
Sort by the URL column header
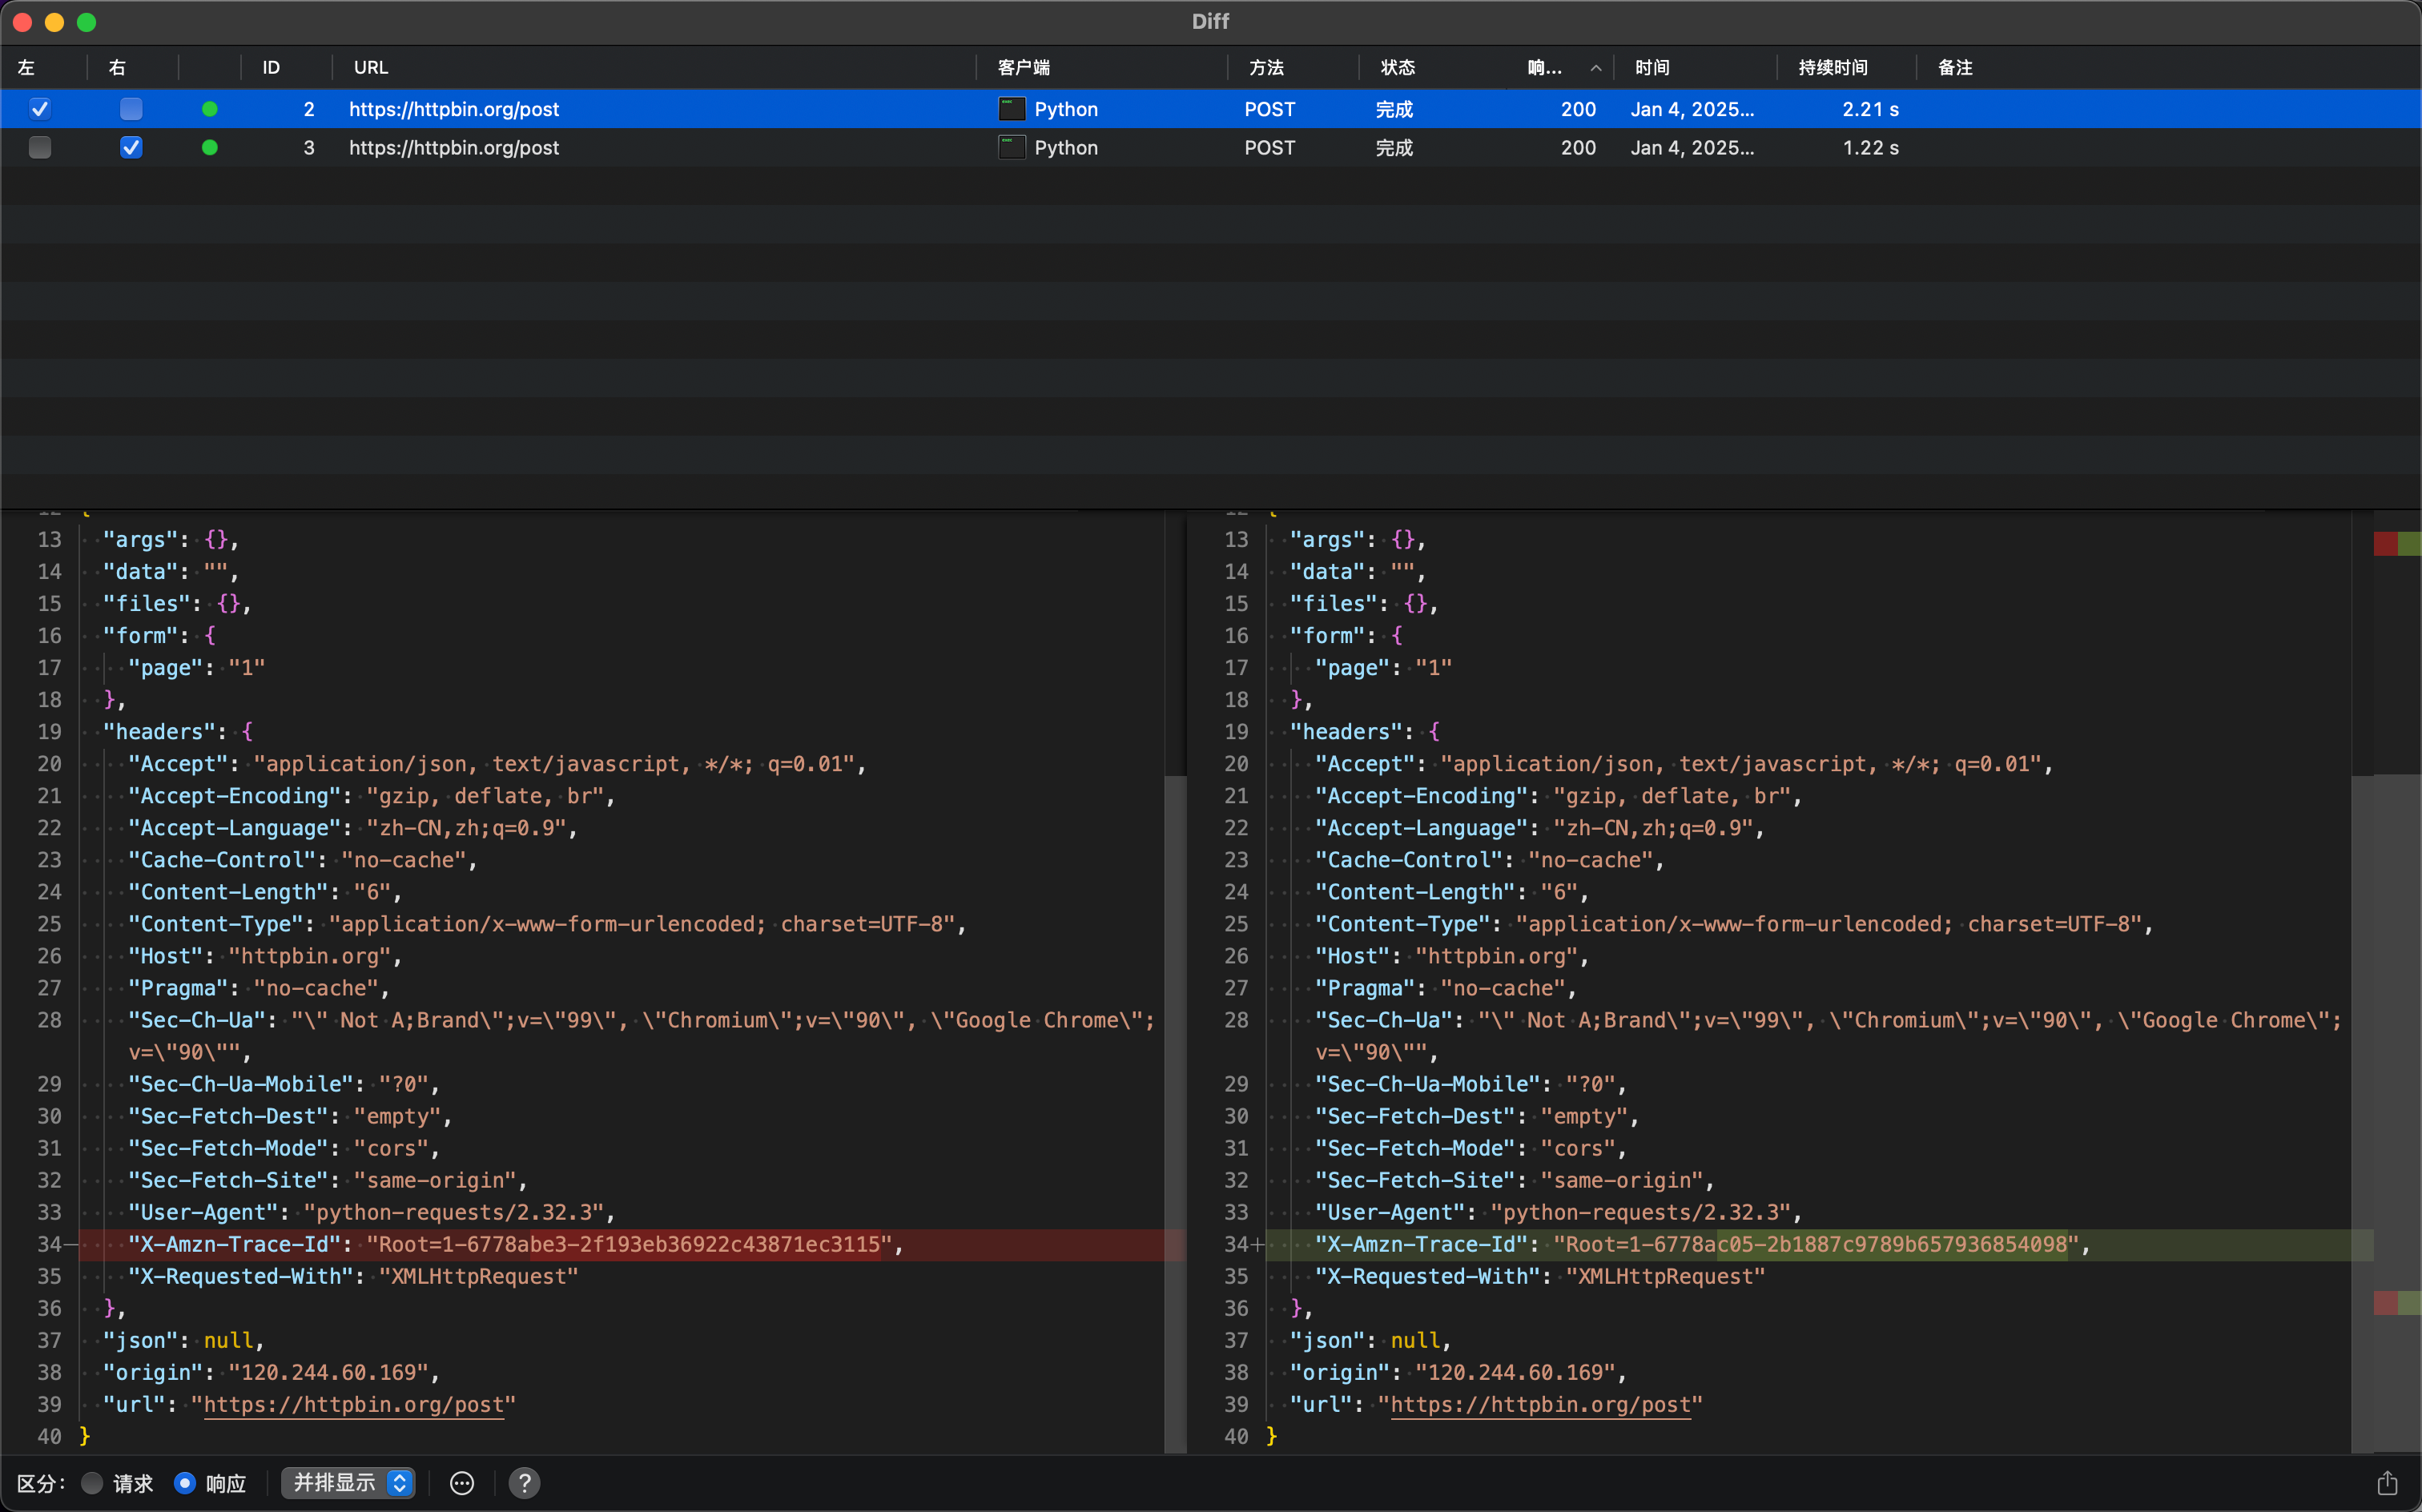click(371, 68)
